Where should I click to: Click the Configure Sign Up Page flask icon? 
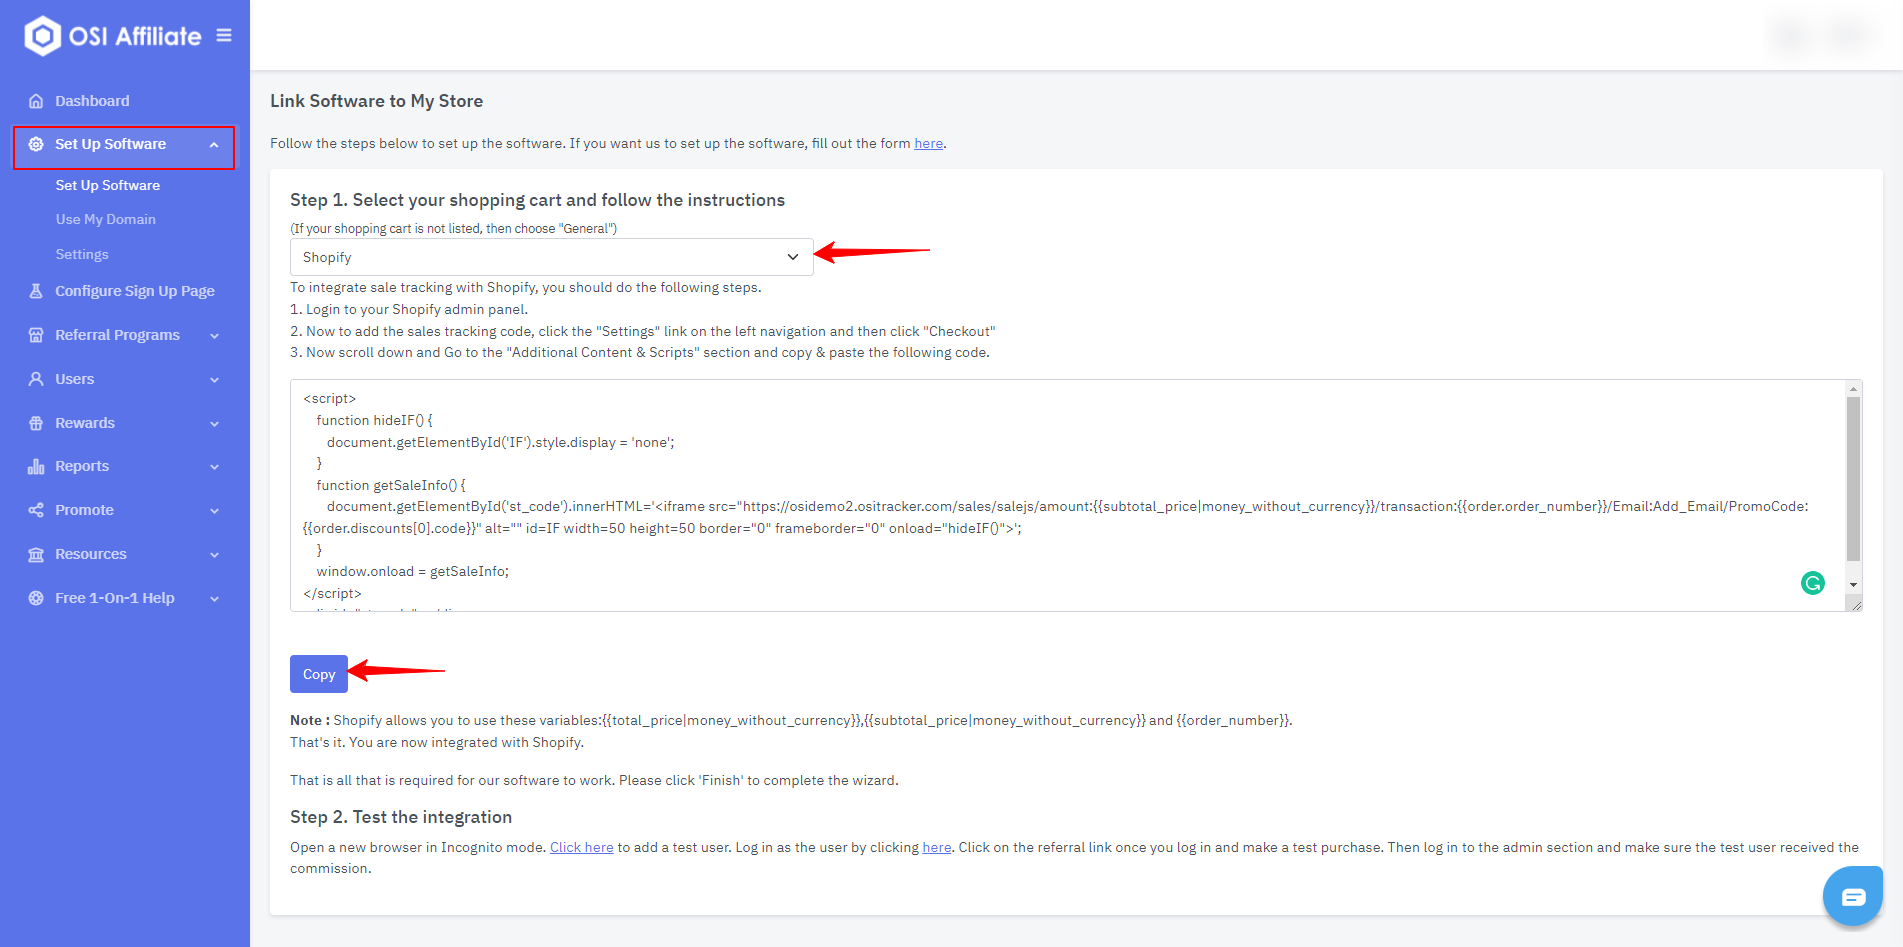point(36,291)
